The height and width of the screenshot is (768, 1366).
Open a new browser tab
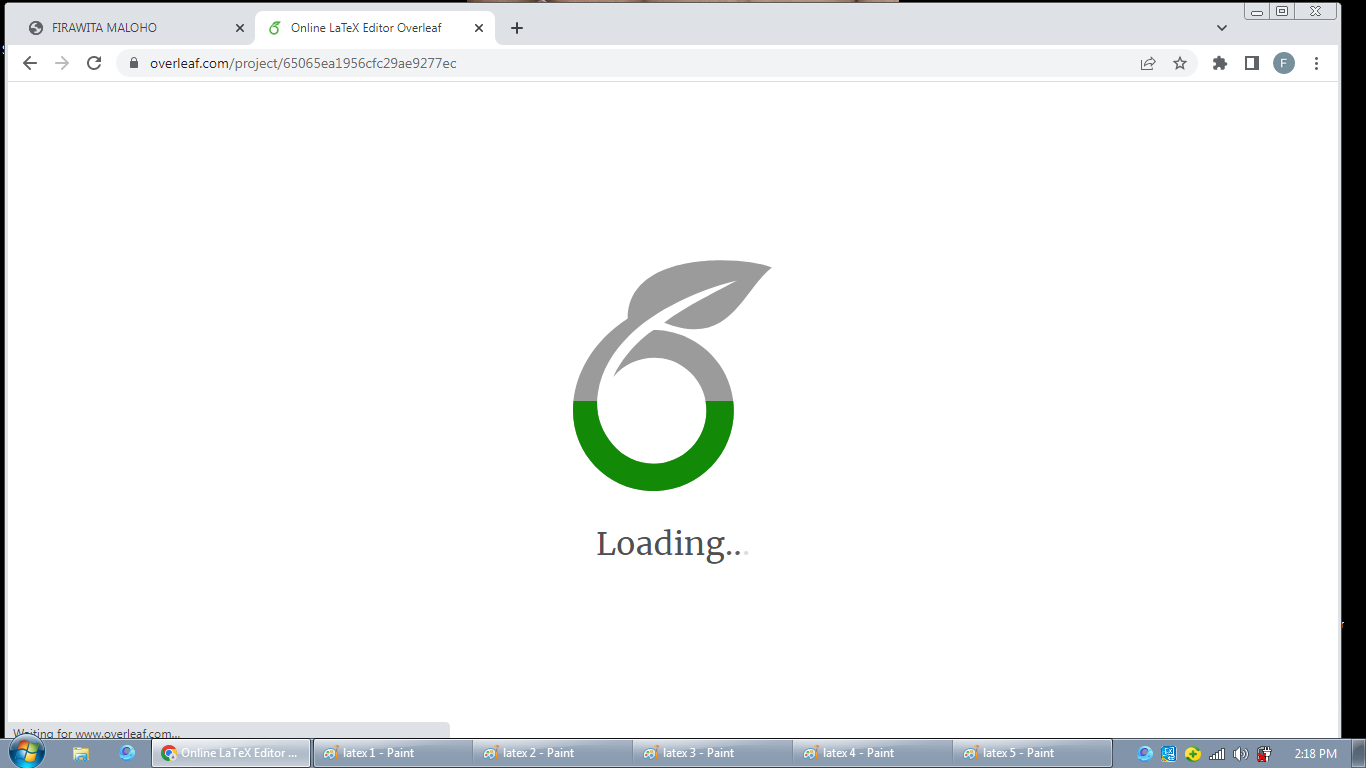click(x=516, y=28)
